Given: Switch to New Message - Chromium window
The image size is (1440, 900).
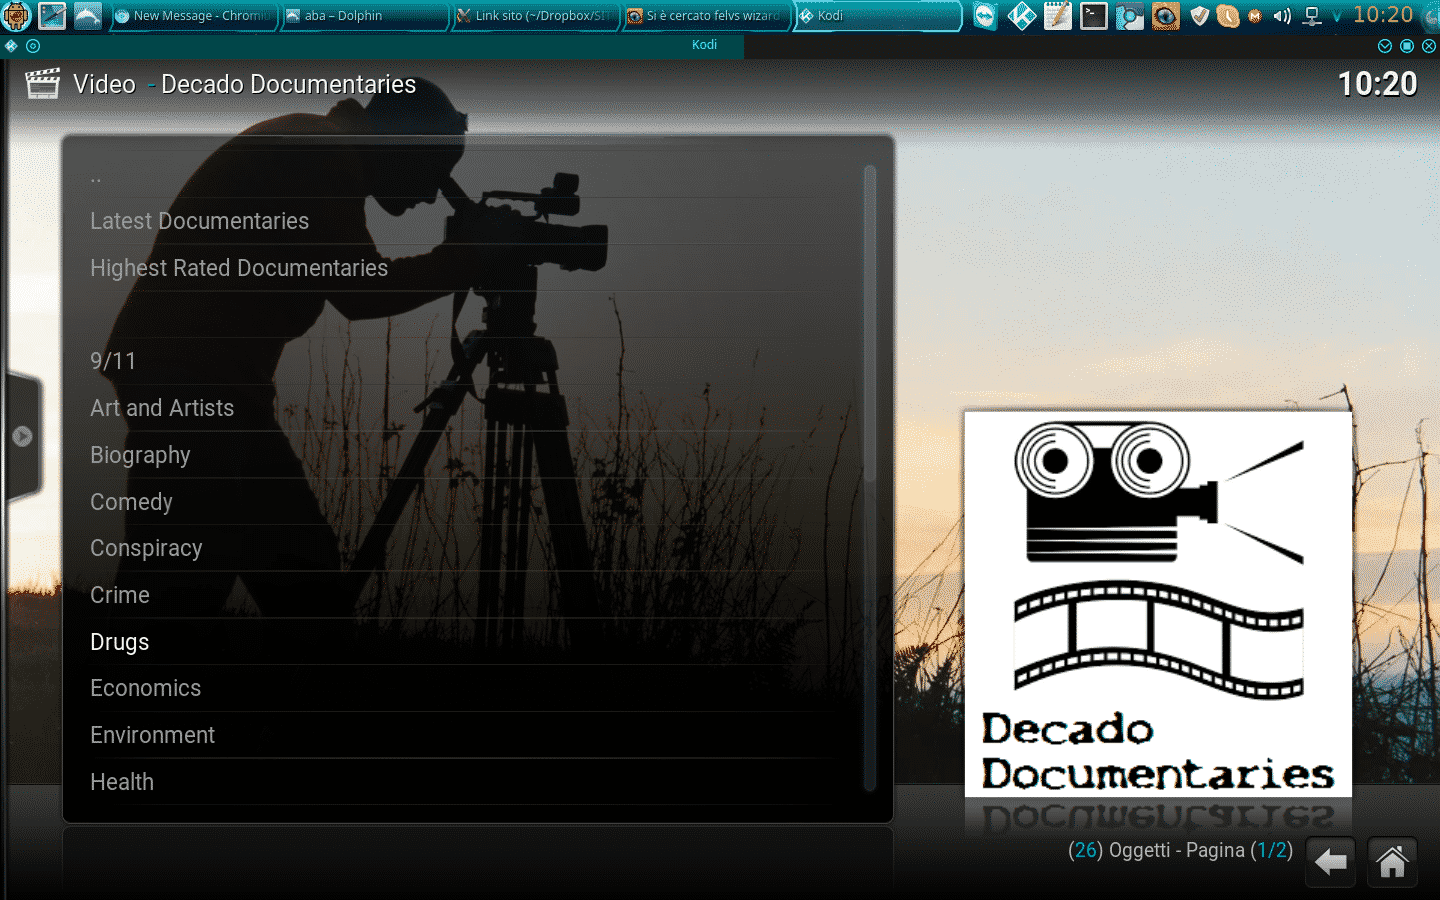Looking at the screenshot, I should (193, 16).
